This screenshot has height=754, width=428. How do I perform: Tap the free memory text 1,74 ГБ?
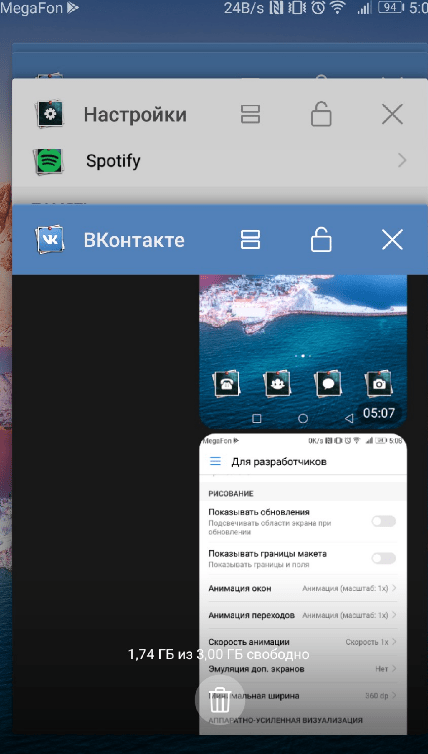(218, 654)
